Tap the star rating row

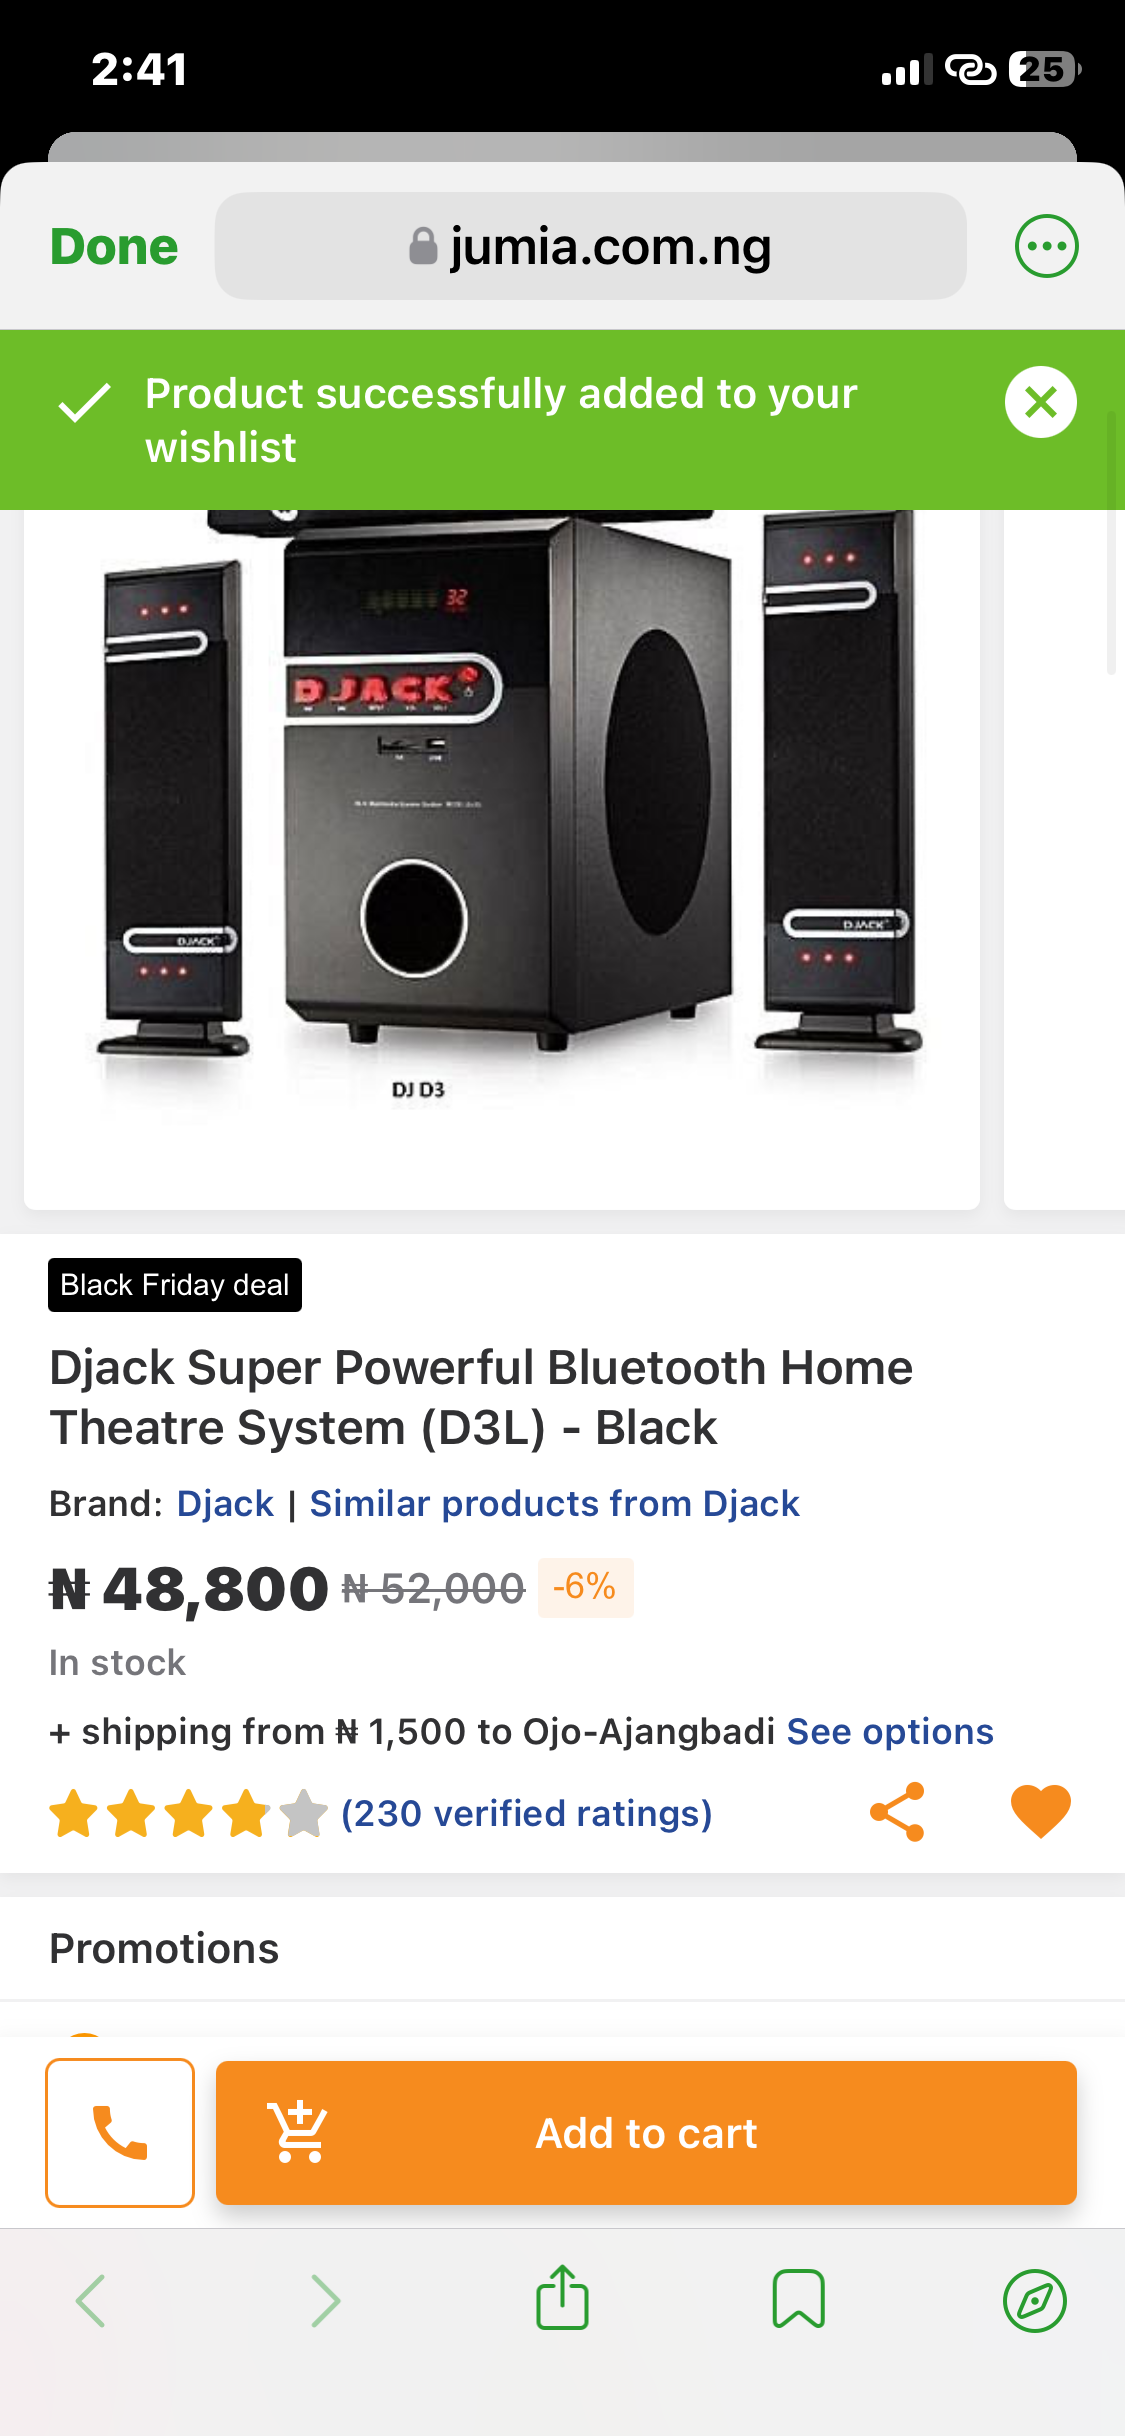[188, 1814]
